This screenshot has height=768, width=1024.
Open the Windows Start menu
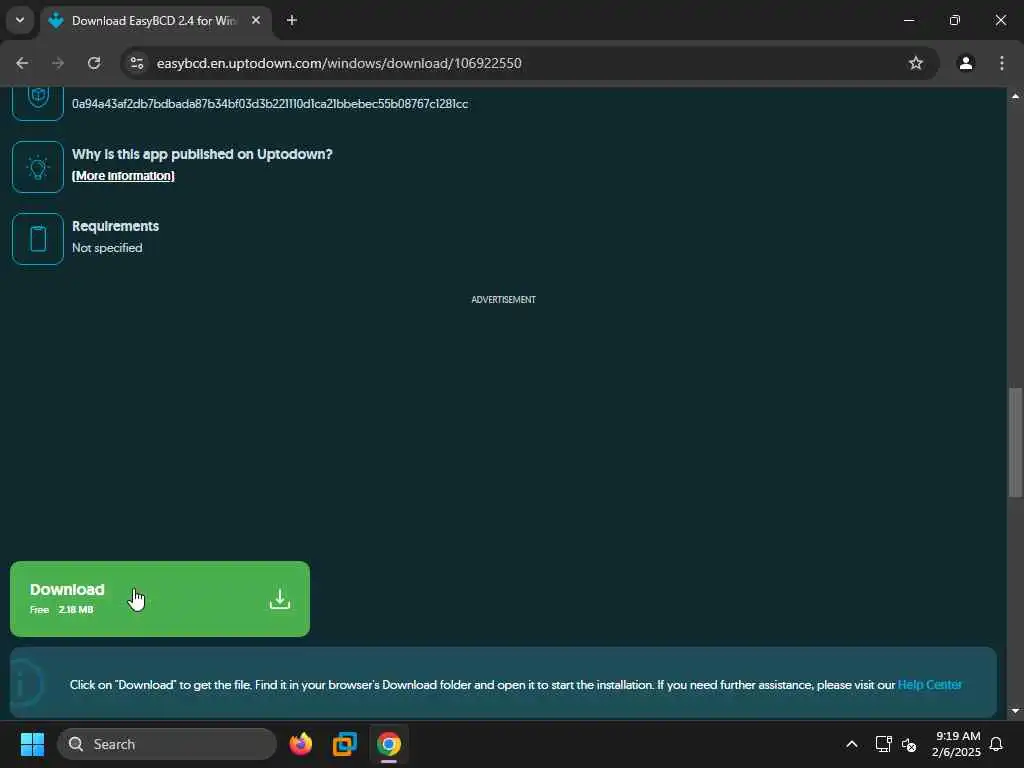[x=33, y=744]
